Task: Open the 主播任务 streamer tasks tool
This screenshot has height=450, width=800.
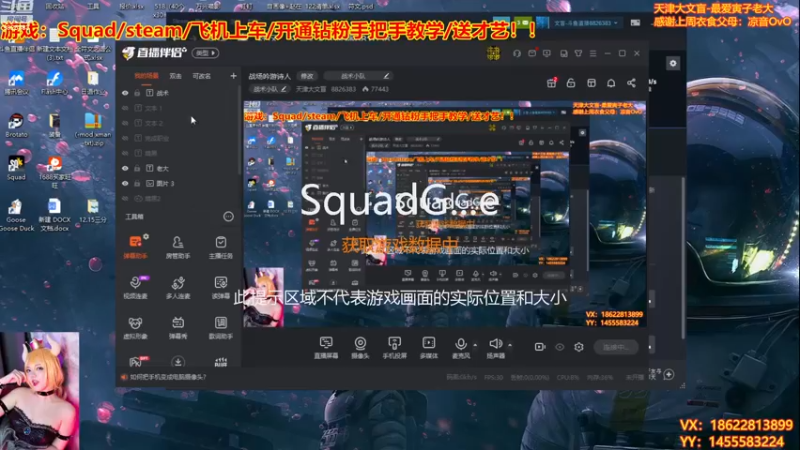Action: pyautogui.click(x=220, y=246)
